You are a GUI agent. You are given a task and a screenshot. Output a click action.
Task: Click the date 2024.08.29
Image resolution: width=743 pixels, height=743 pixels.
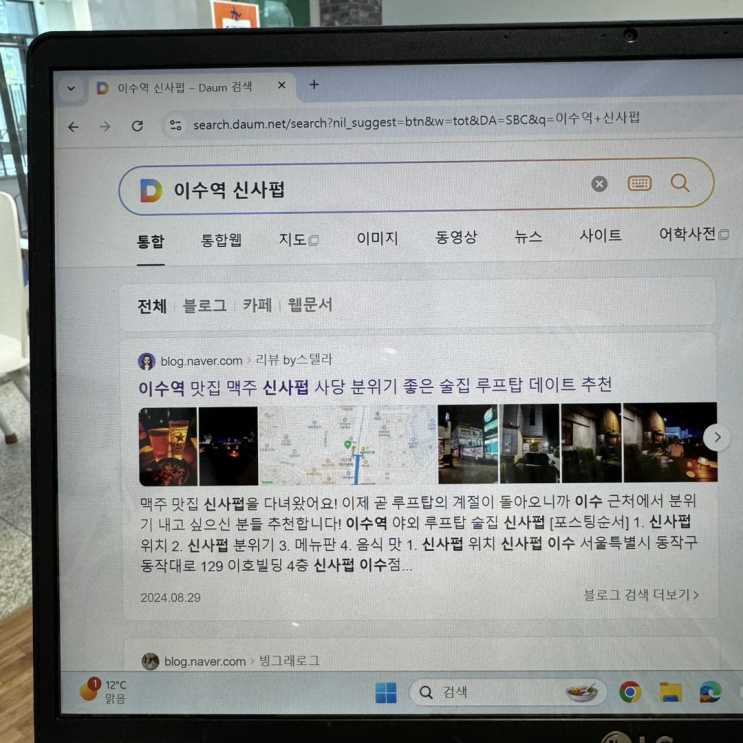click(x=171, y=598)
